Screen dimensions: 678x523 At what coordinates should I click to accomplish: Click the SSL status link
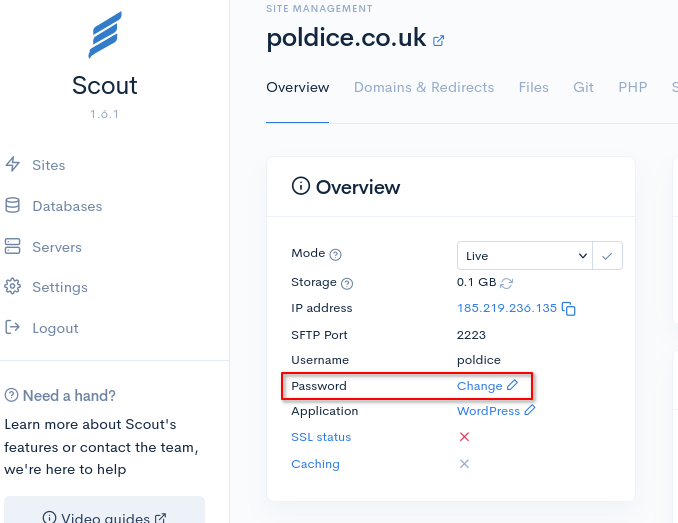(321, 437)
